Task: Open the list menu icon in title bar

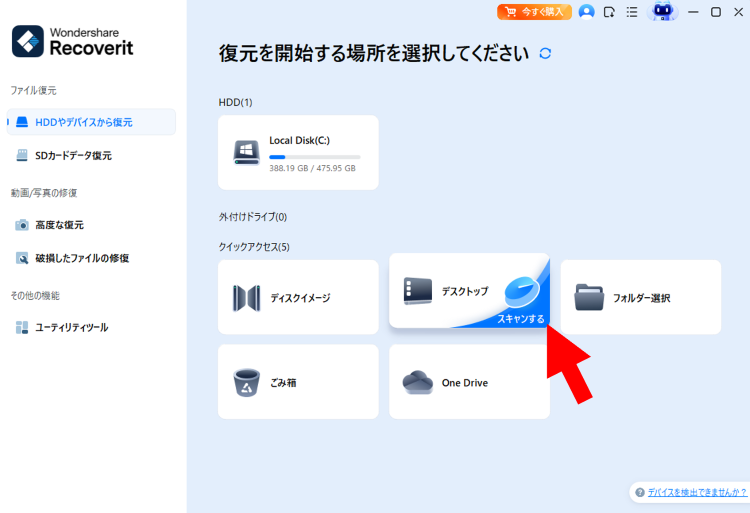Action: (x=632, y=12)
